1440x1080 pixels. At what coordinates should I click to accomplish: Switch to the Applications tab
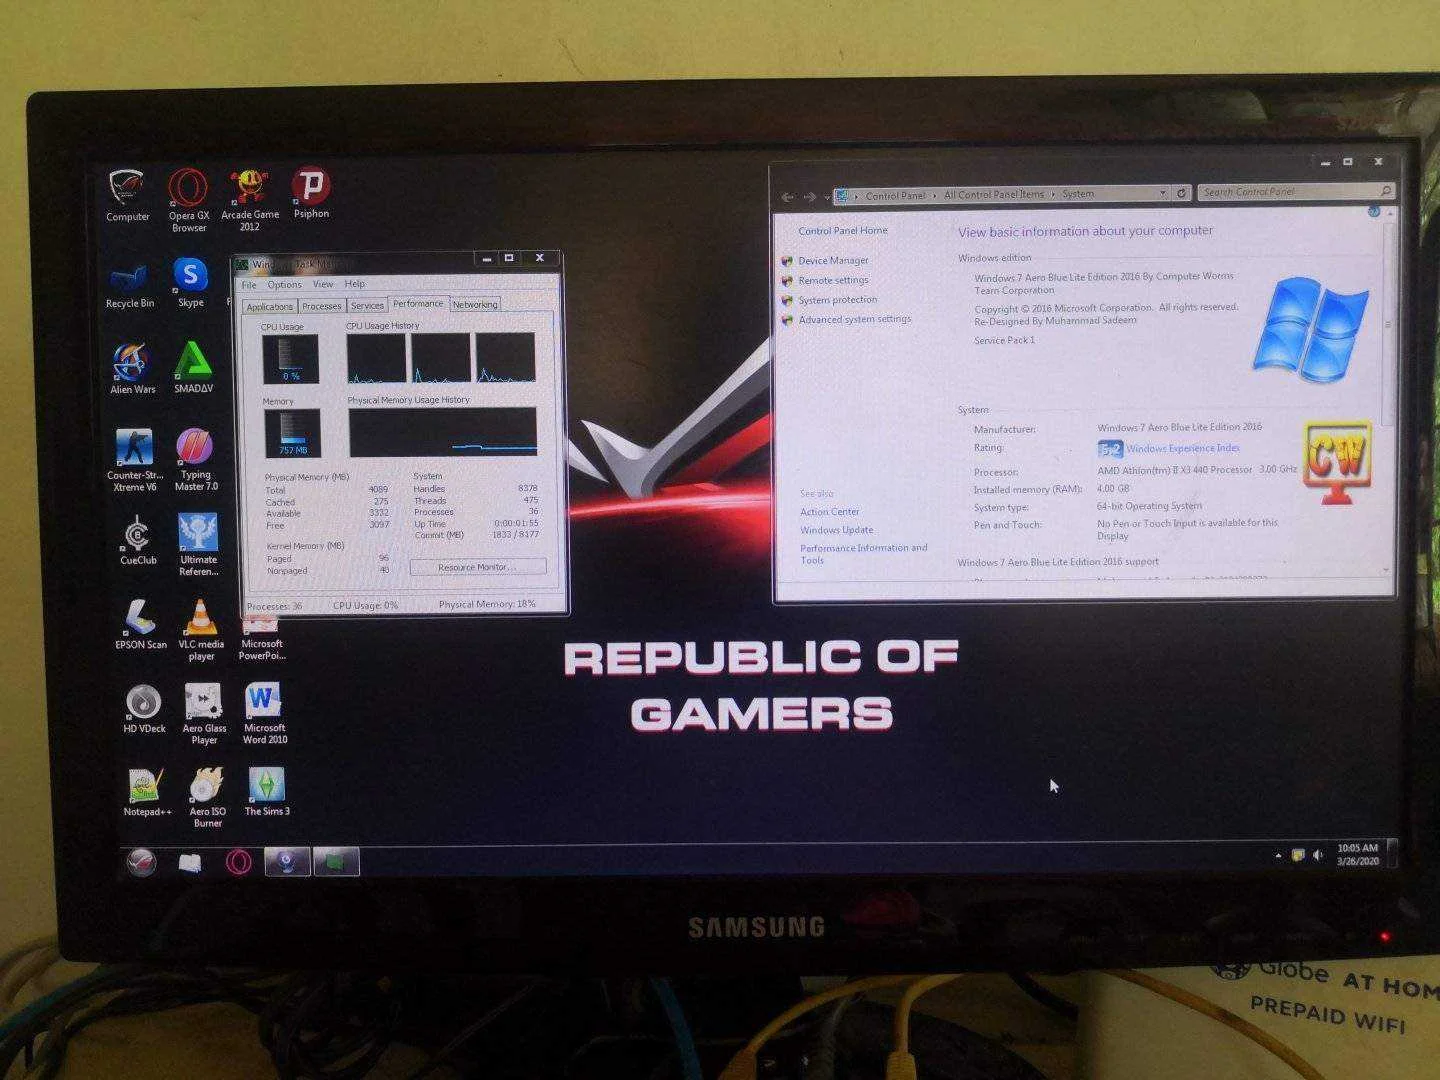[269, 307]
